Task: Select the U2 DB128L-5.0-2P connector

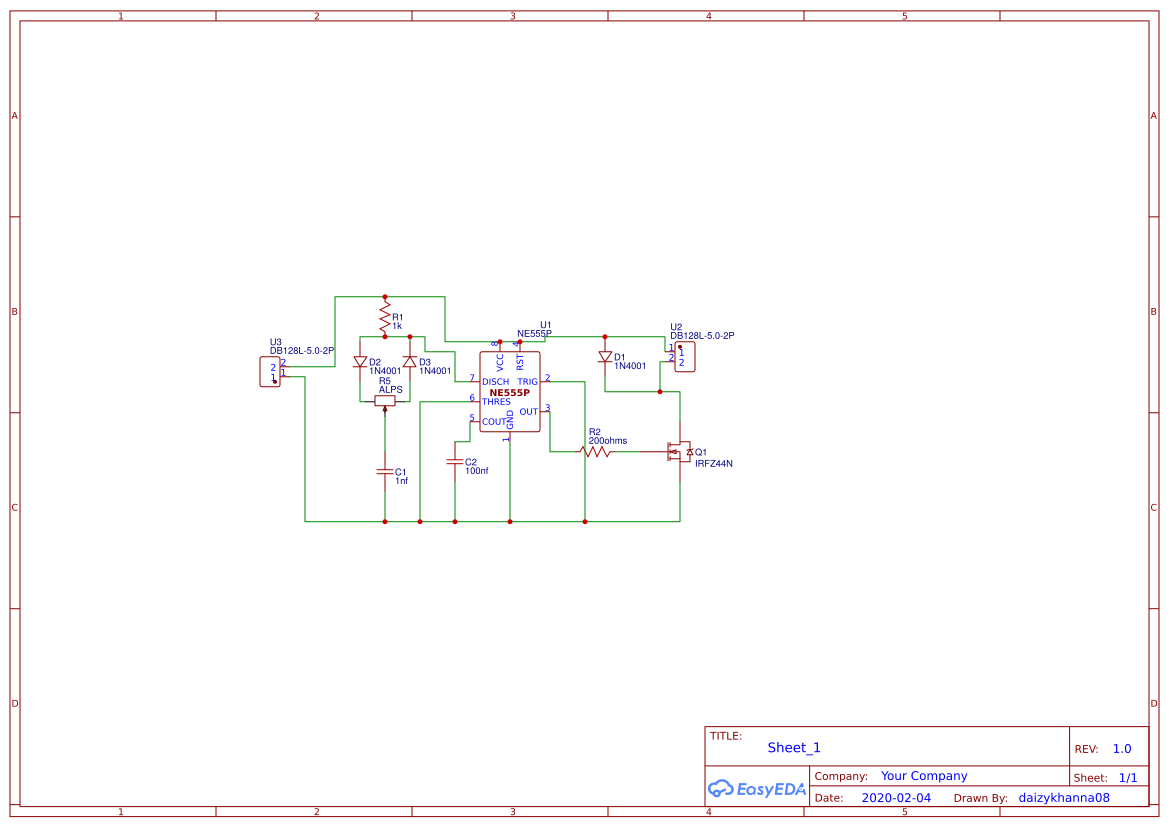Action: pos(687,355)
